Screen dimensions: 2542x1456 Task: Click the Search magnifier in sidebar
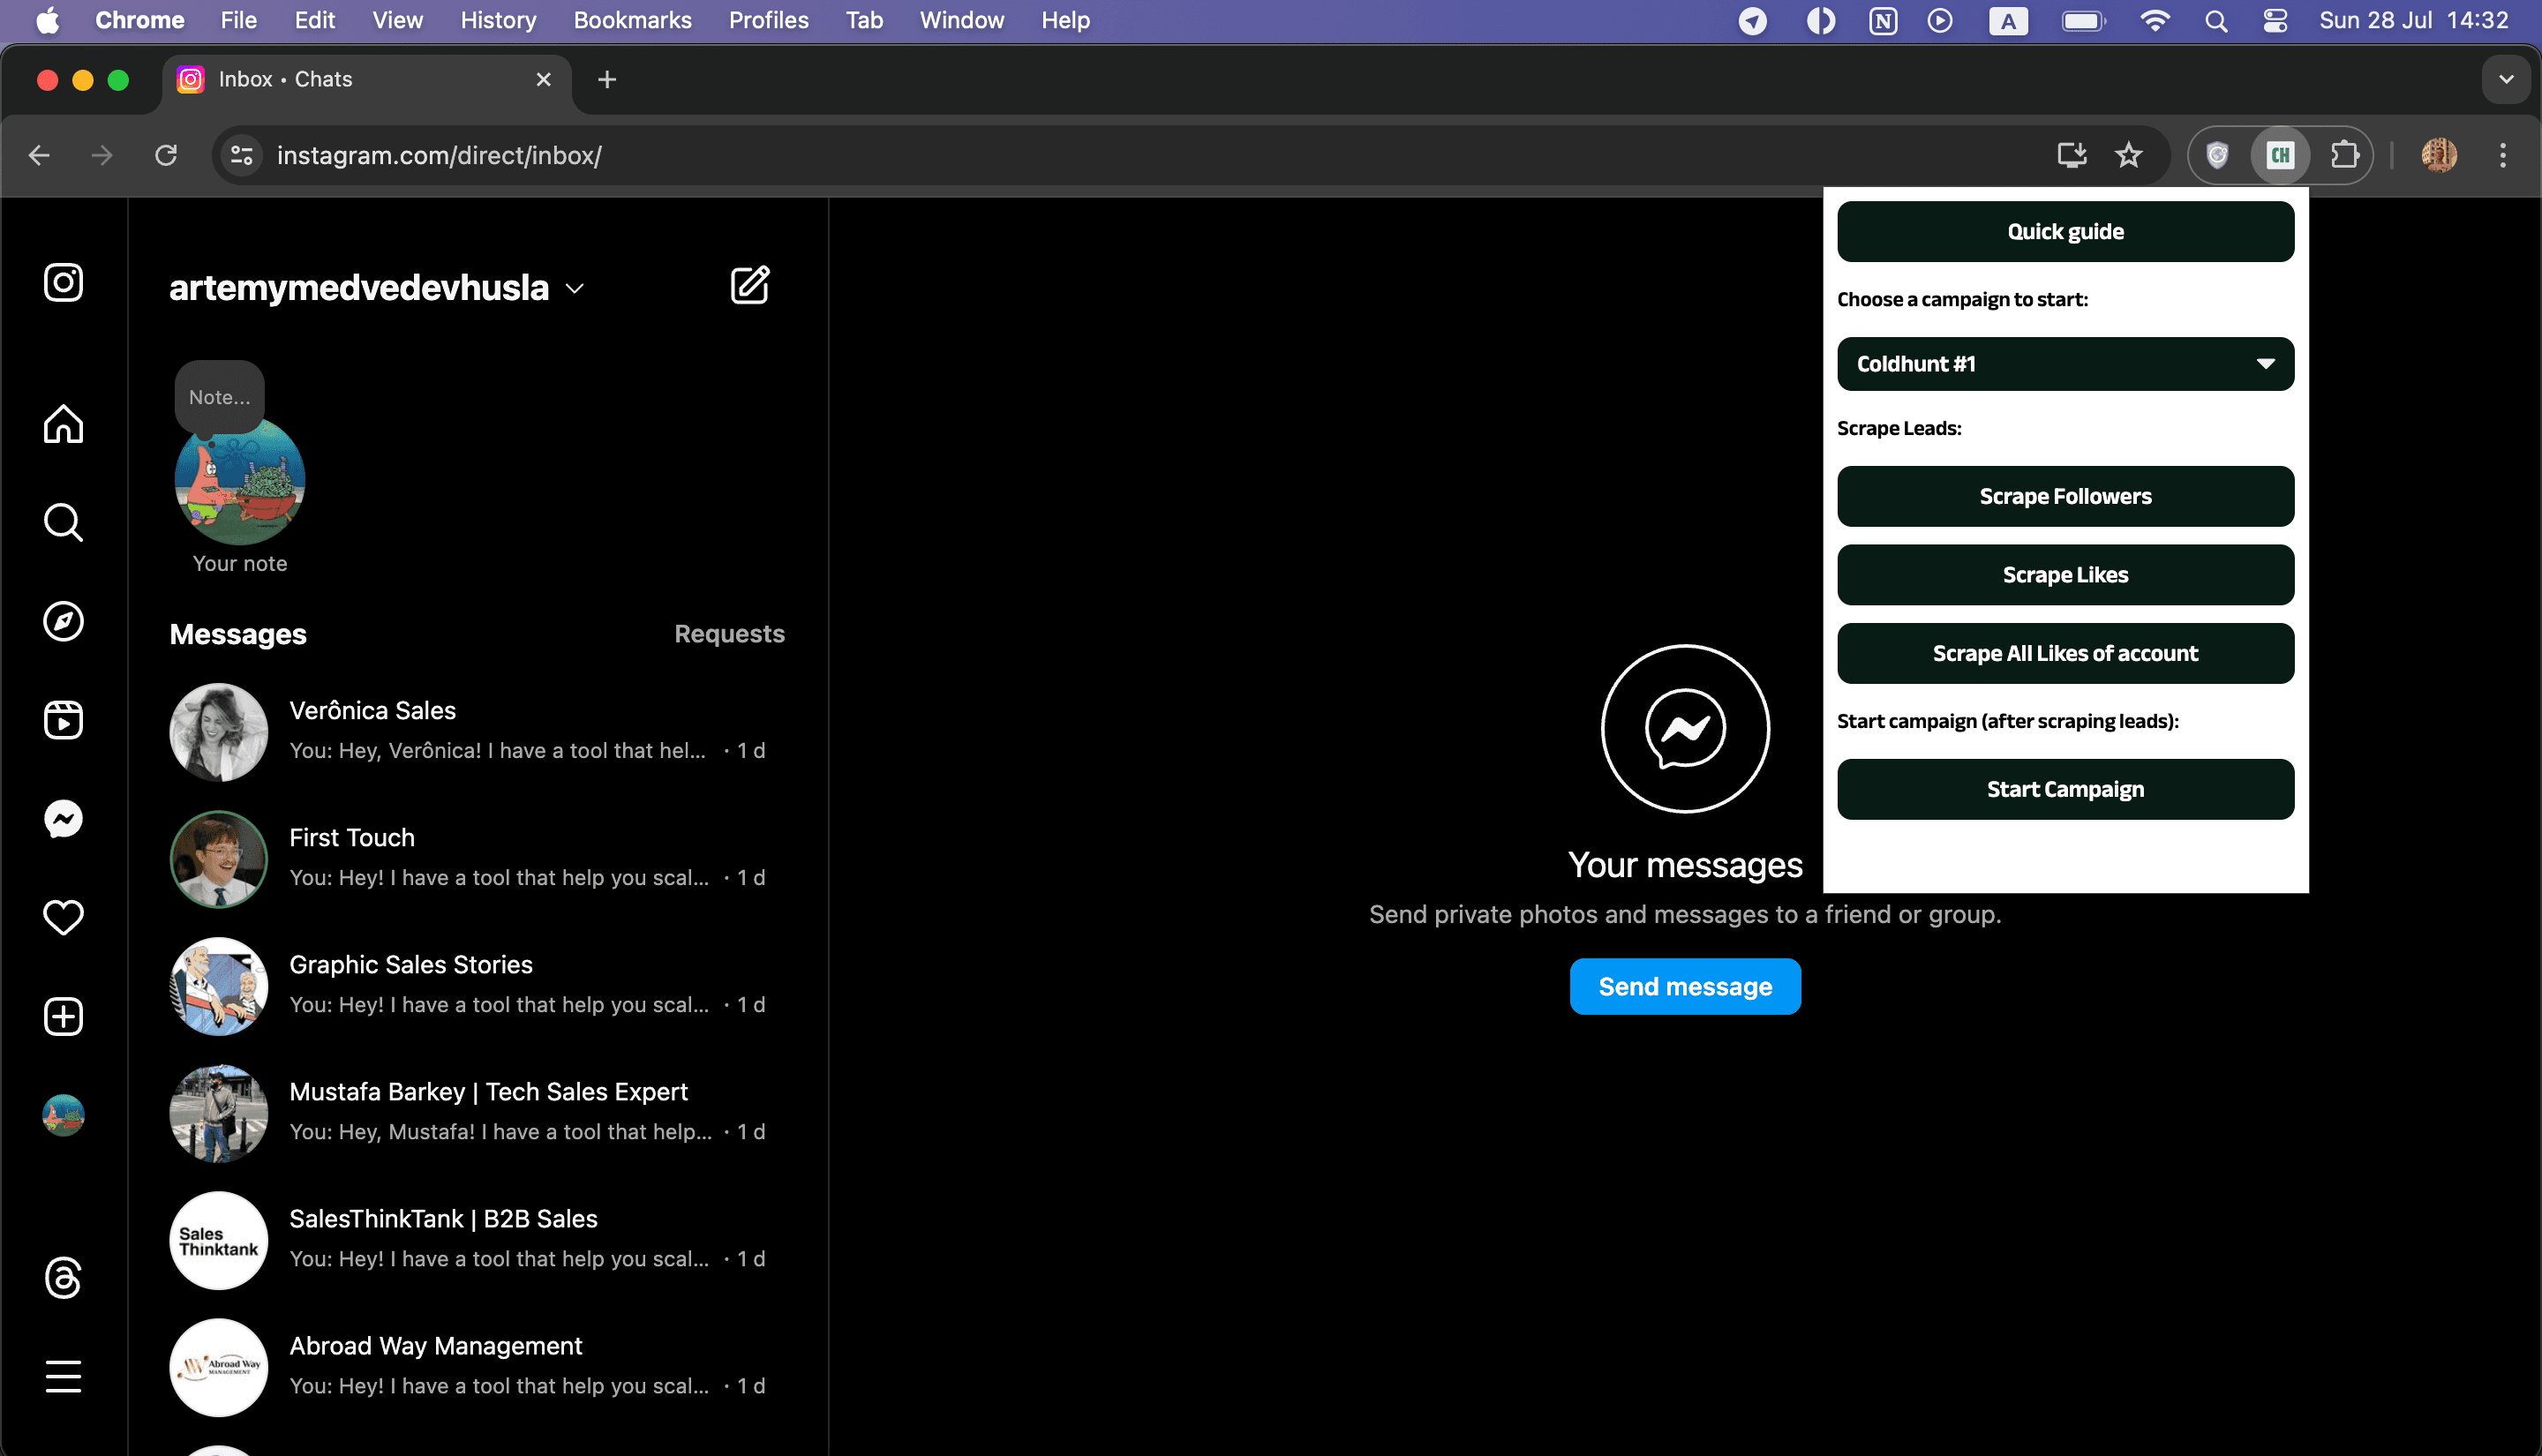coord(63,522)
